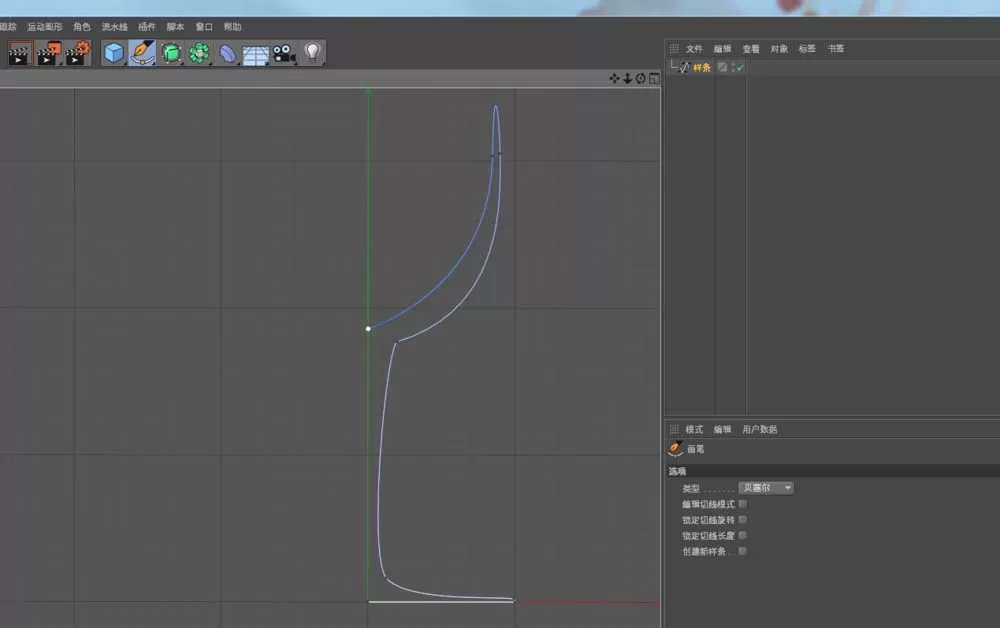Click the viewport rotate camera icon
Screen dimensions: 1000x628
(640, 78)
